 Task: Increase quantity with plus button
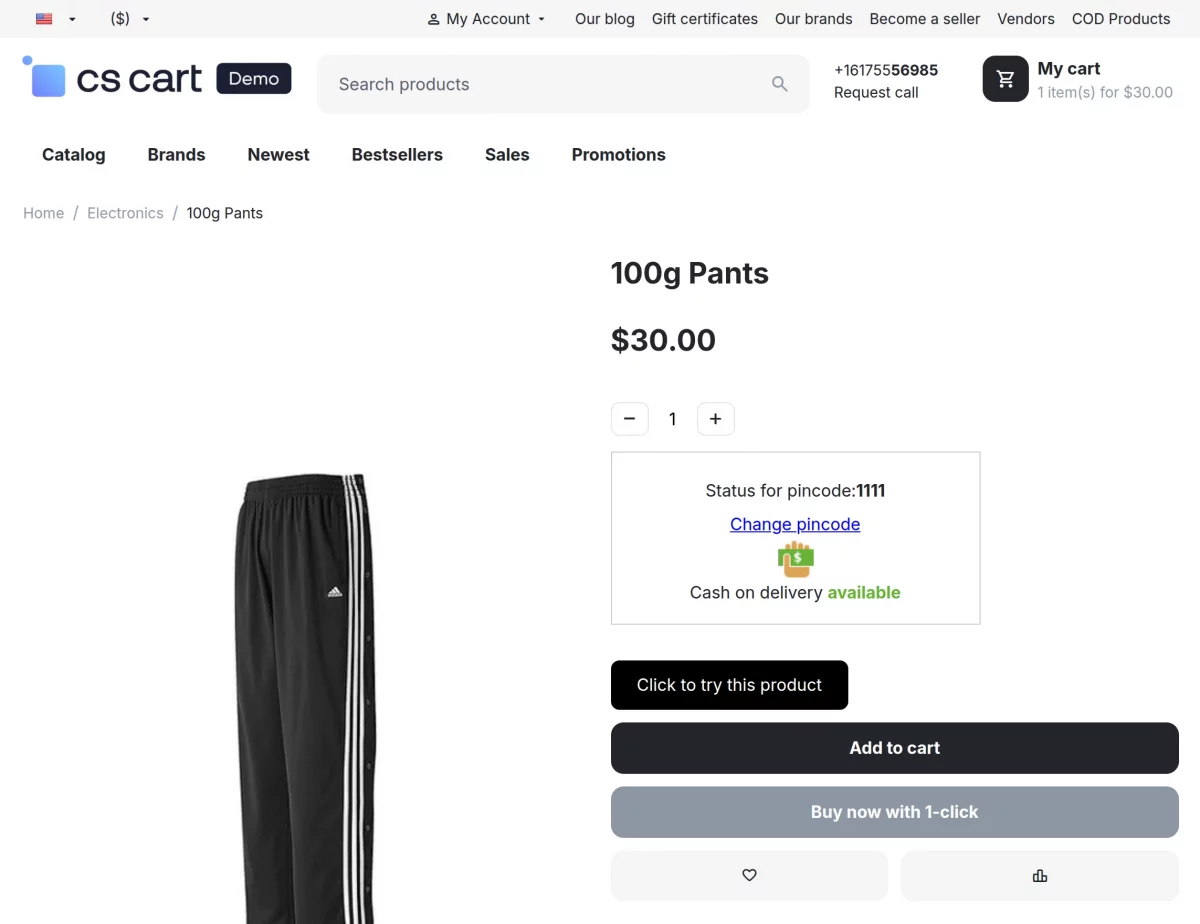[715, 419]
